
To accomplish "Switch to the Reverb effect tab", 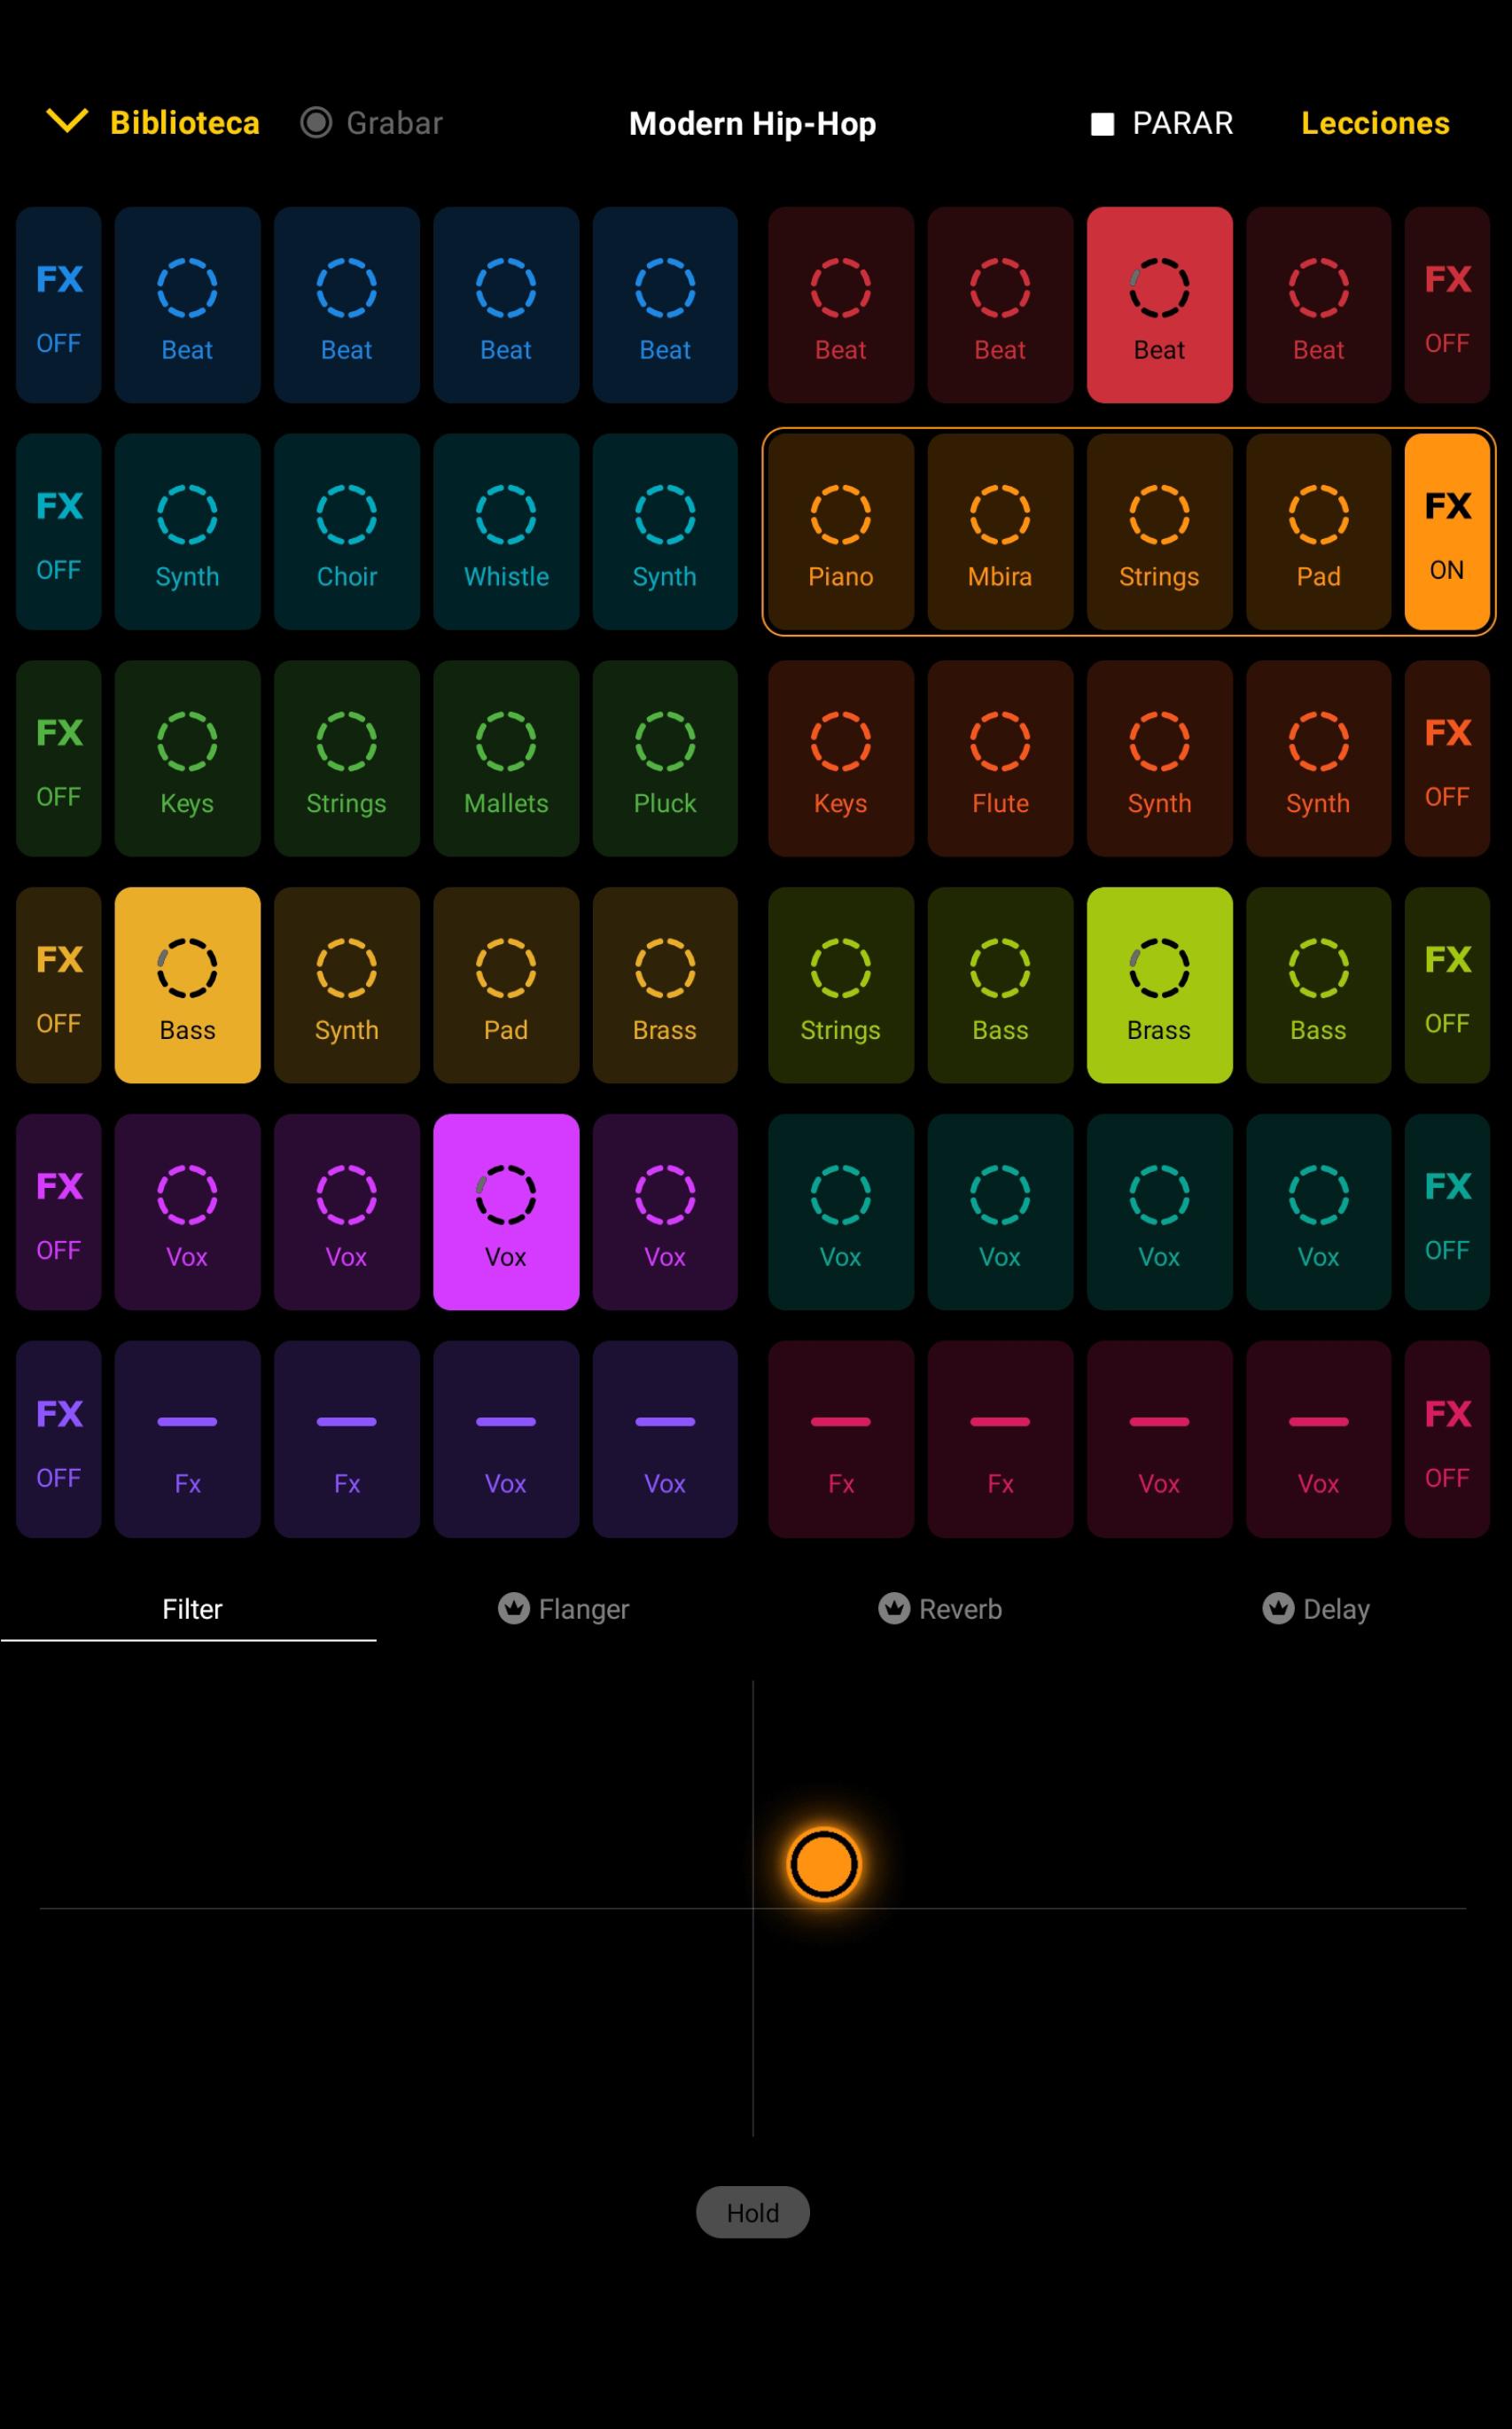I will tap(940, 1609).
